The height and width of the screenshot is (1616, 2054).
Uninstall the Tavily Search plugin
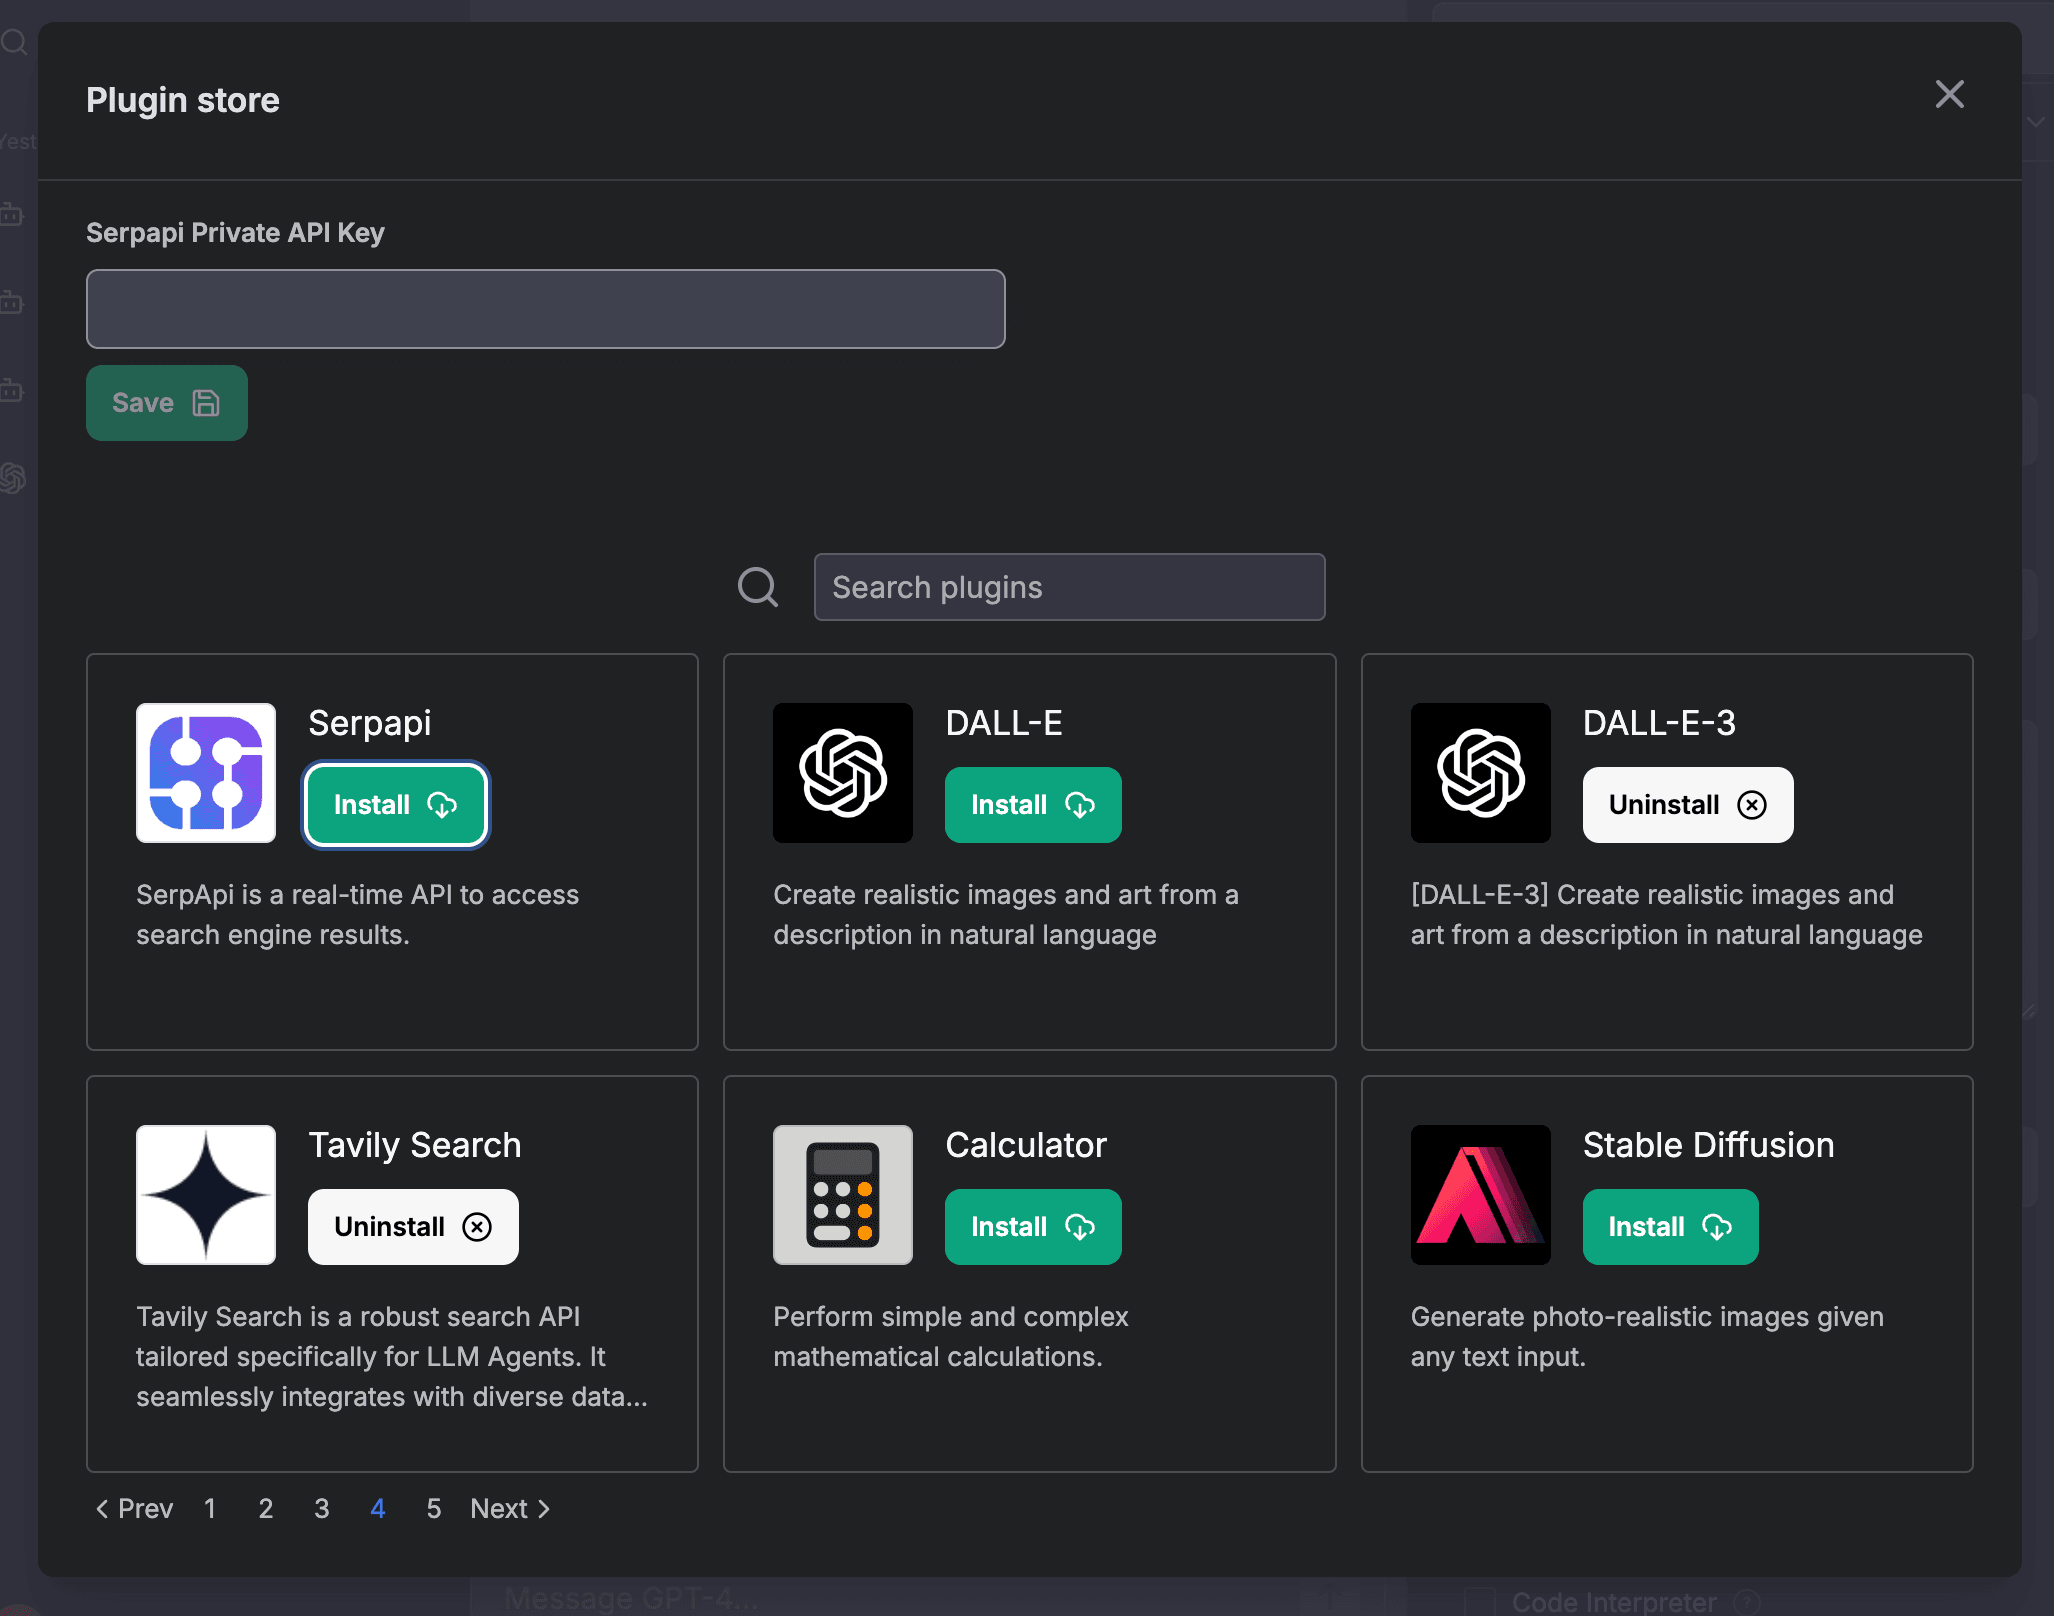[x=413, y=1227]
